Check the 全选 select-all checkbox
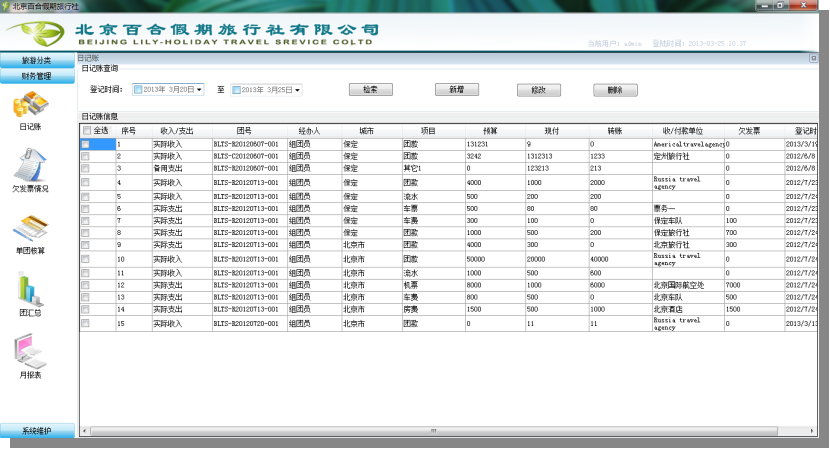 87,130
